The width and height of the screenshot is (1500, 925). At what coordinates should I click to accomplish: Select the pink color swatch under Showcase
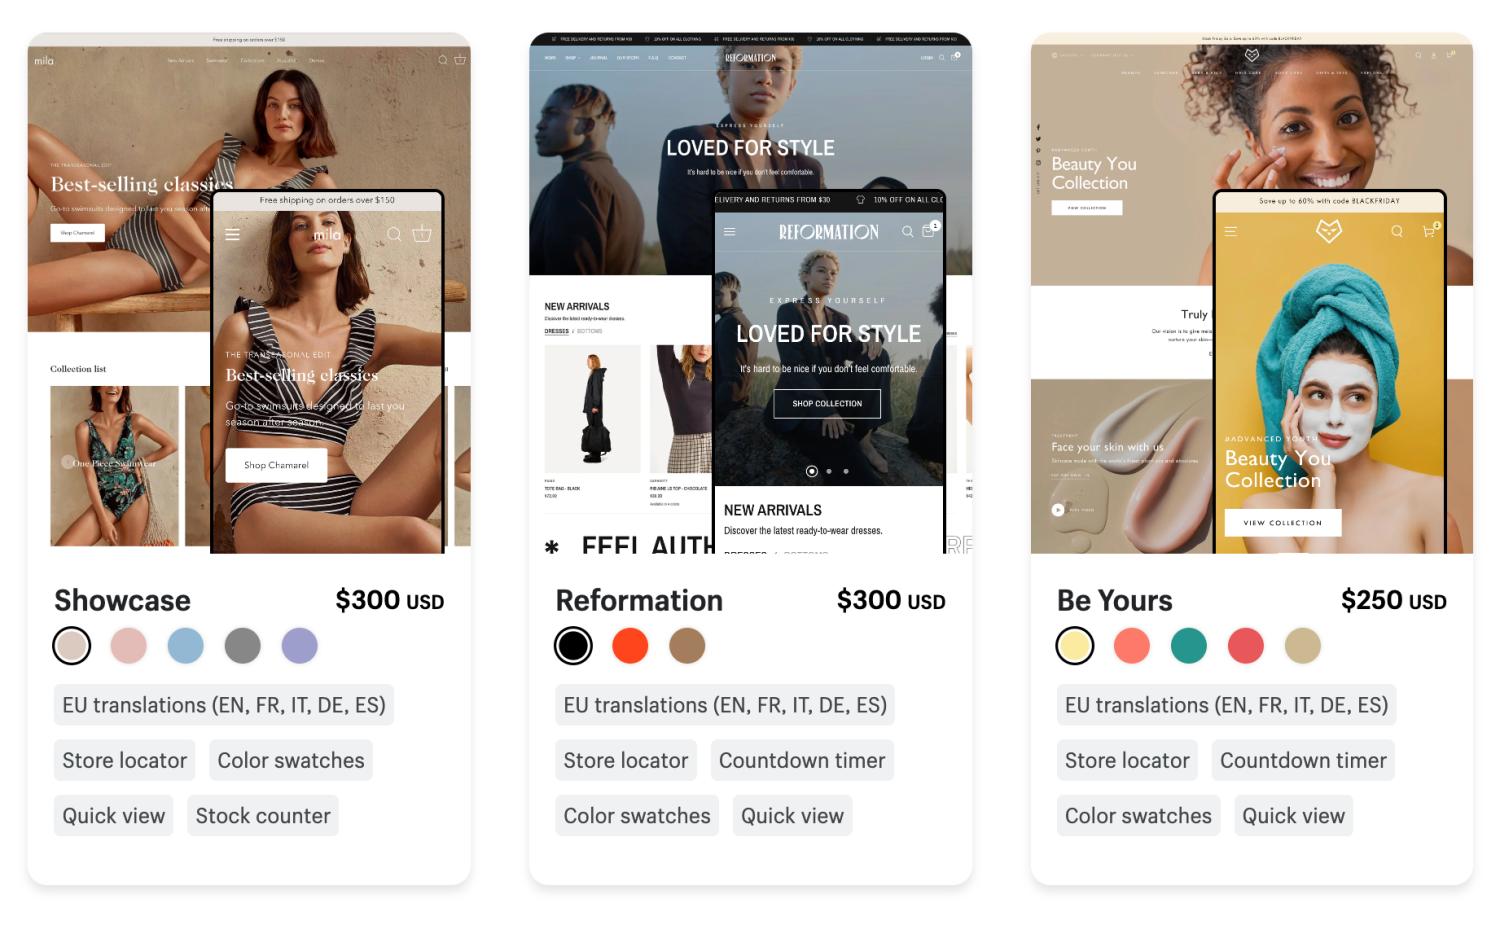(x=129, y=646)
